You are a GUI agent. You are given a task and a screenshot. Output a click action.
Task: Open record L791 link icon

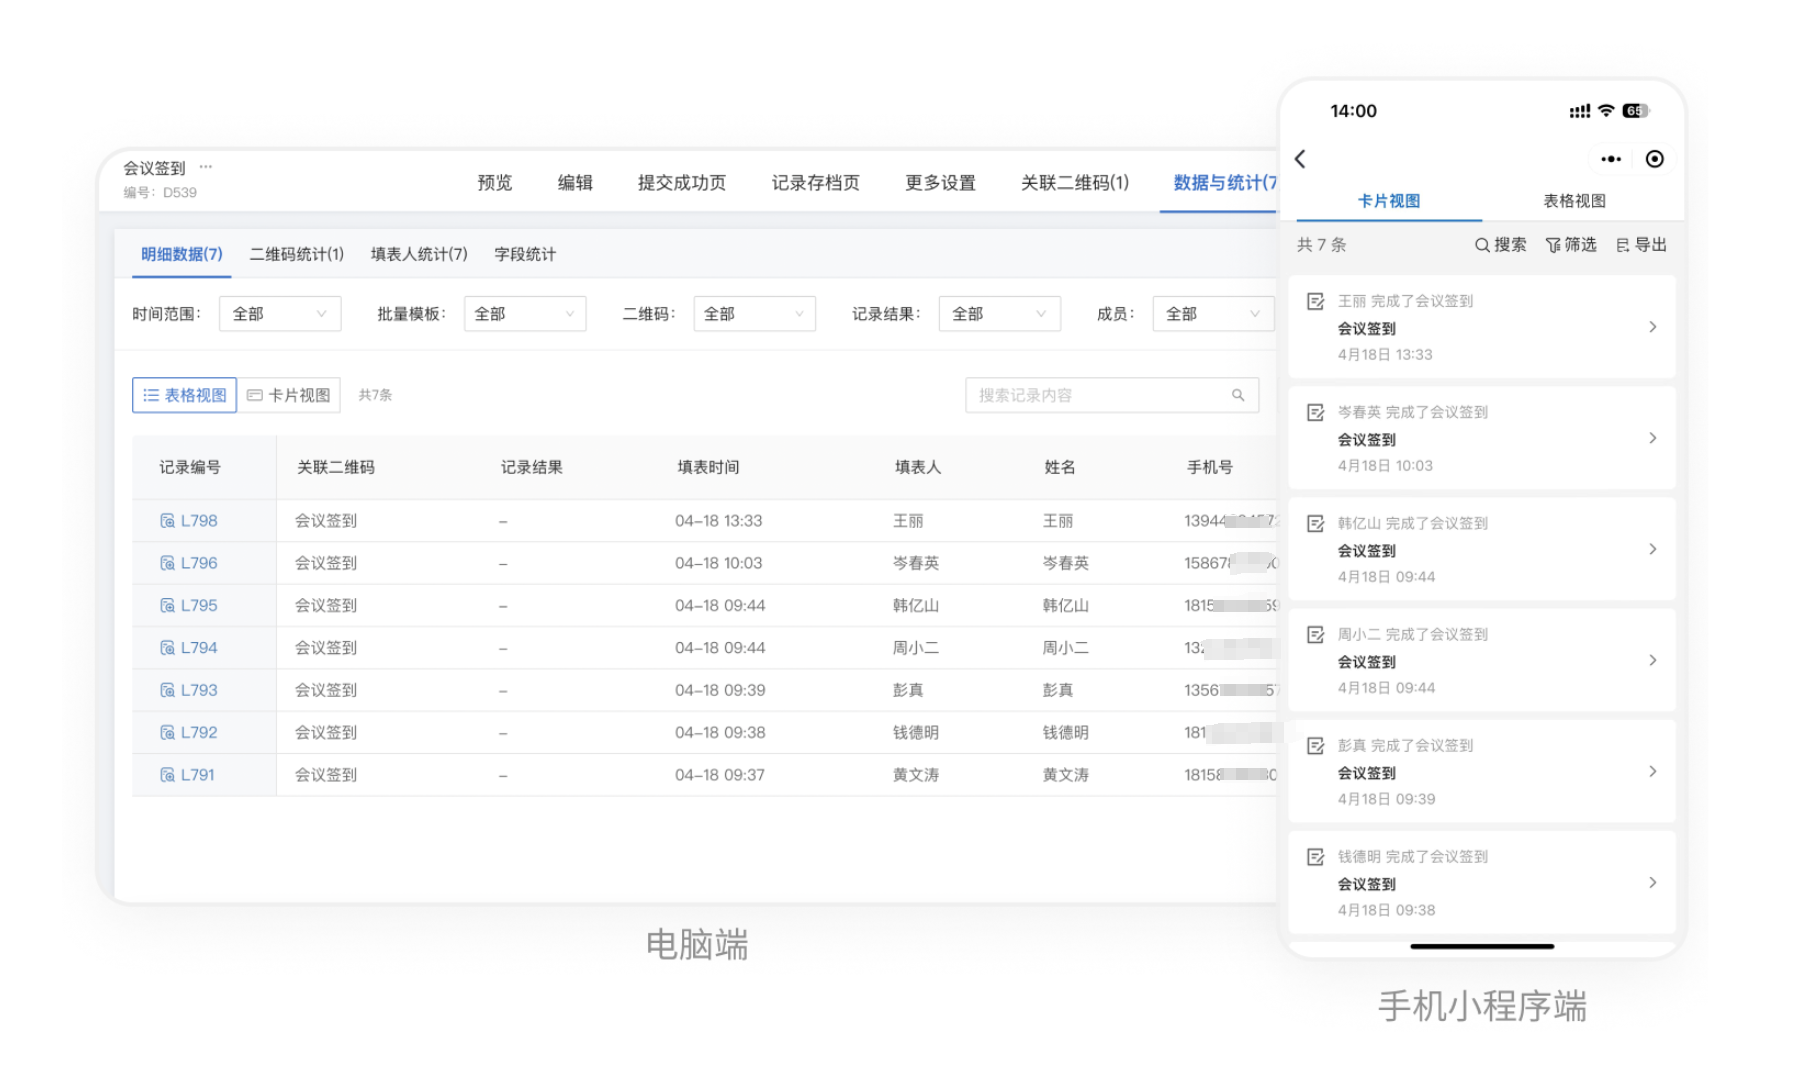(x=167, y=775)
